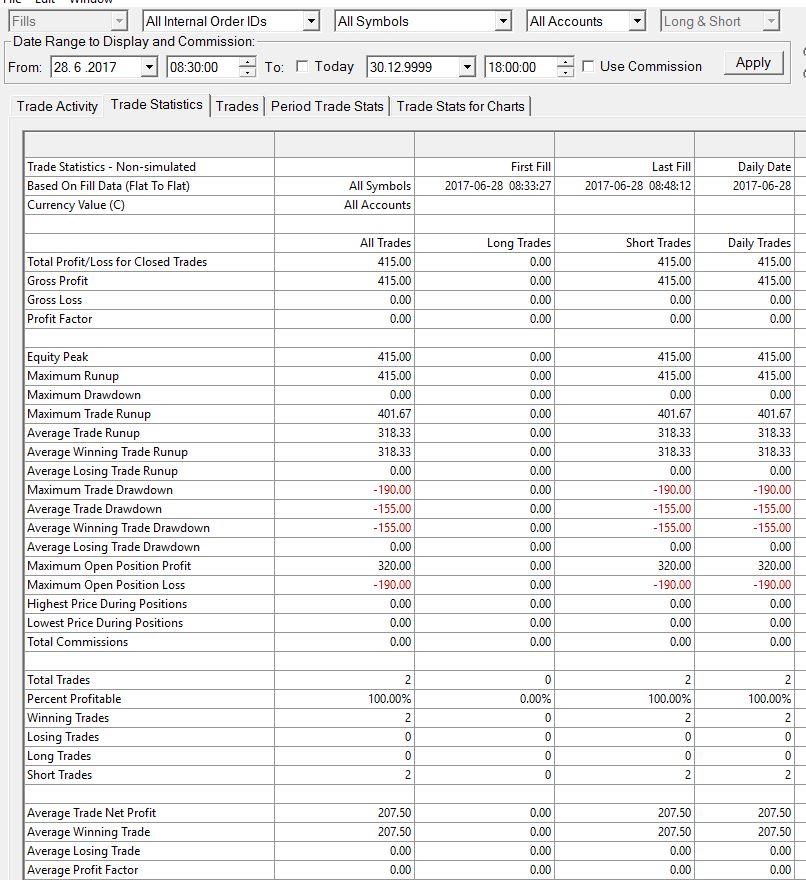
Task: Click 'Average Winning Trade Runup' label
Action: coord(107,452)
